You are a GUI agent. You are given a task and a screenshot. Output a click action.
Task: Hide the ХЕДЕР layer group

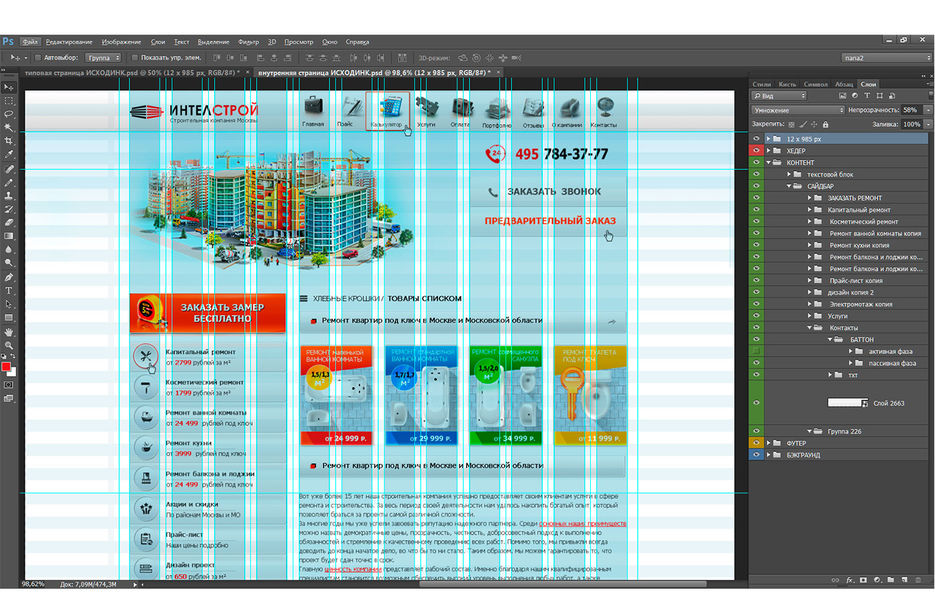tap(756, 151)
